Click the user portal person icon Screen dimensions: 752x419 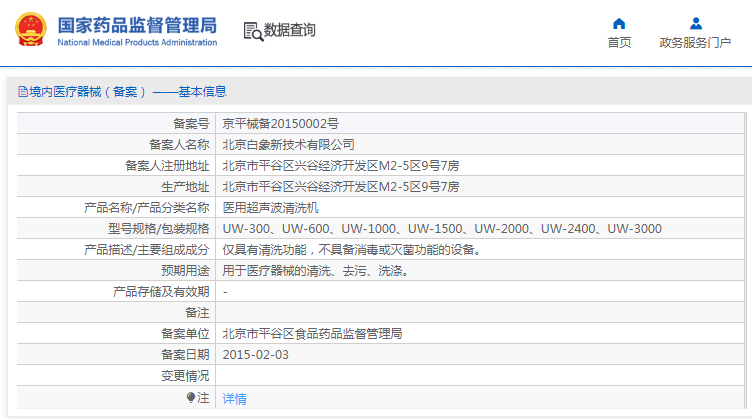pyautogui.click(x=696, y=23)
